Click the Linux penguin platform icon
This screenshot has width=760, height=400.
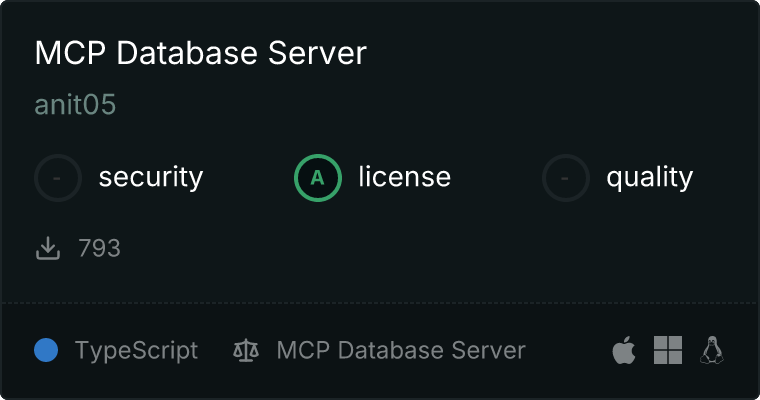(x=712, y=350)
